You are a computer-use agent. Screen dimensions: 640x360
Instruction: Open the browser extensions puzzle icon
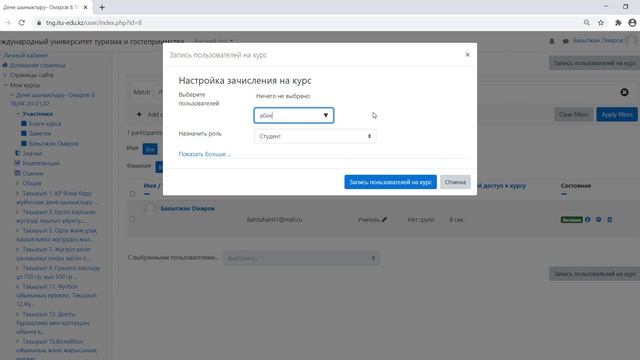(x=618, y=23)
